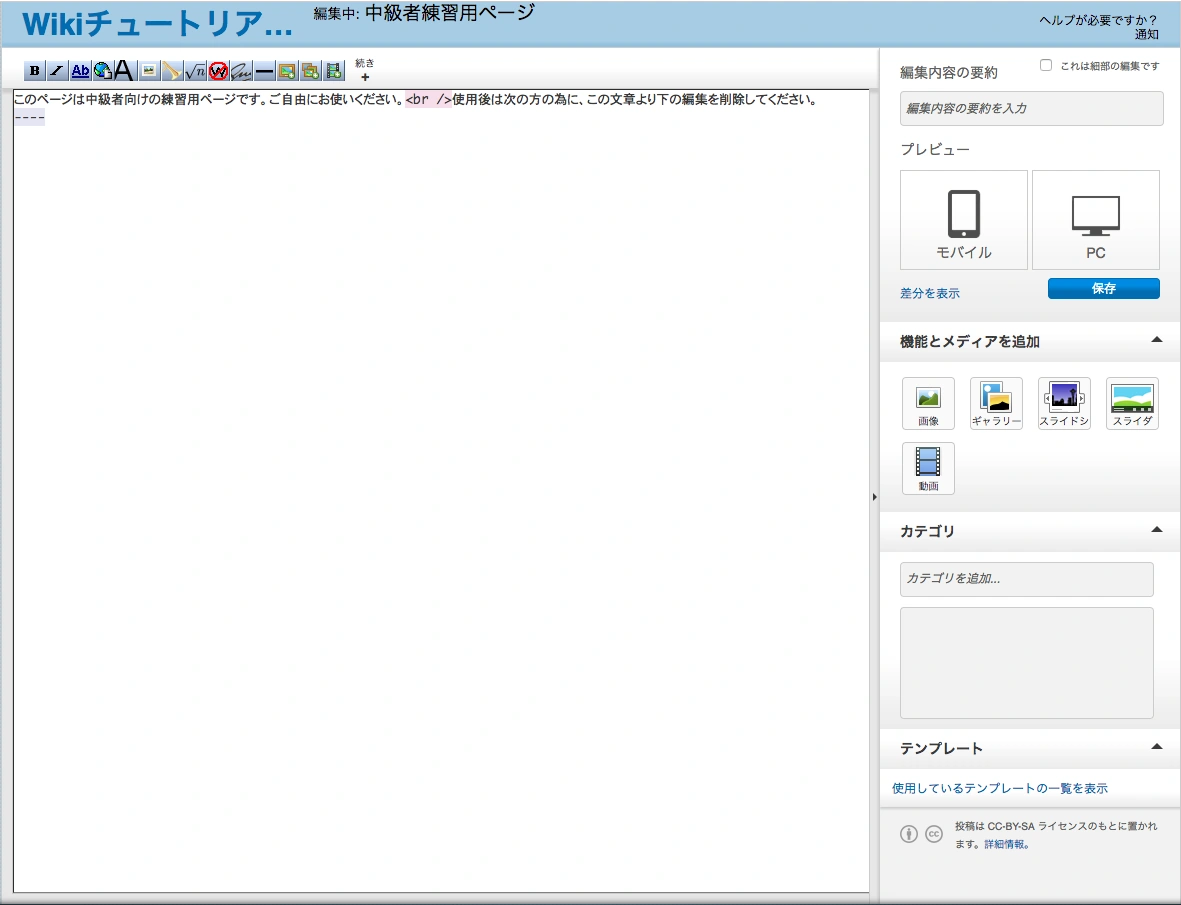Click inside the wikitext editing area
Image resolution: width=1181 pixels, height=905 pixels.
[x=441, y=489]
